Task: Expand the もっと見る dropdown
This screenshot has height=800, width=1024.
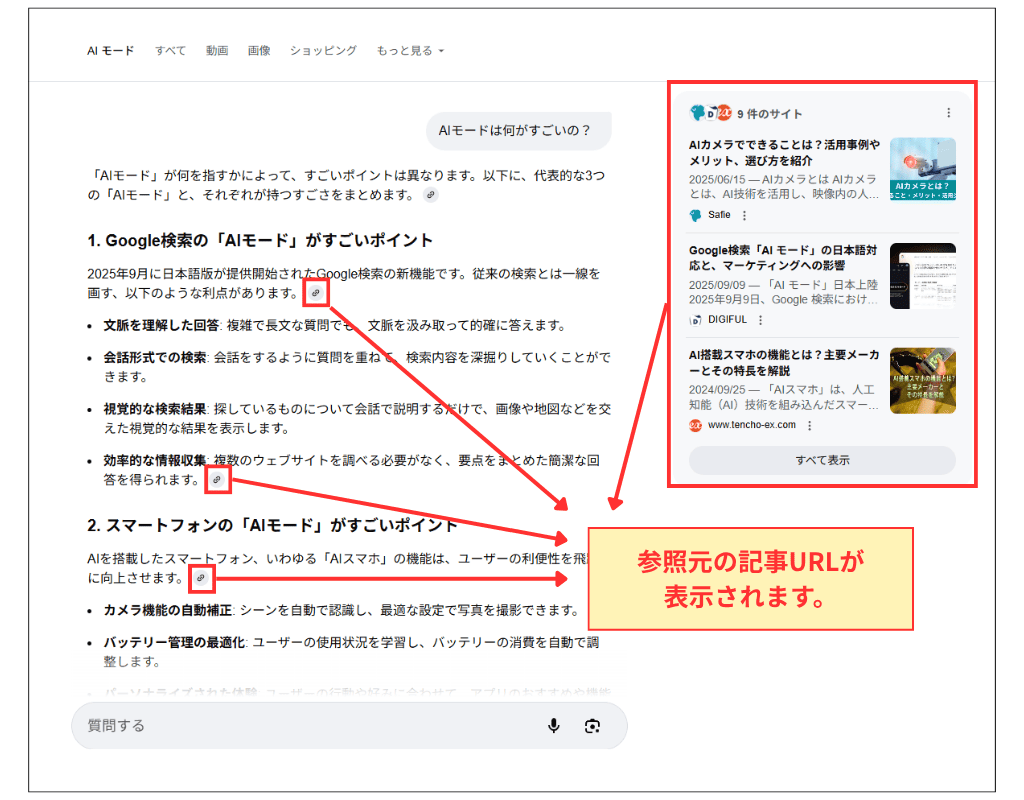Action: (x=410, y=51)
